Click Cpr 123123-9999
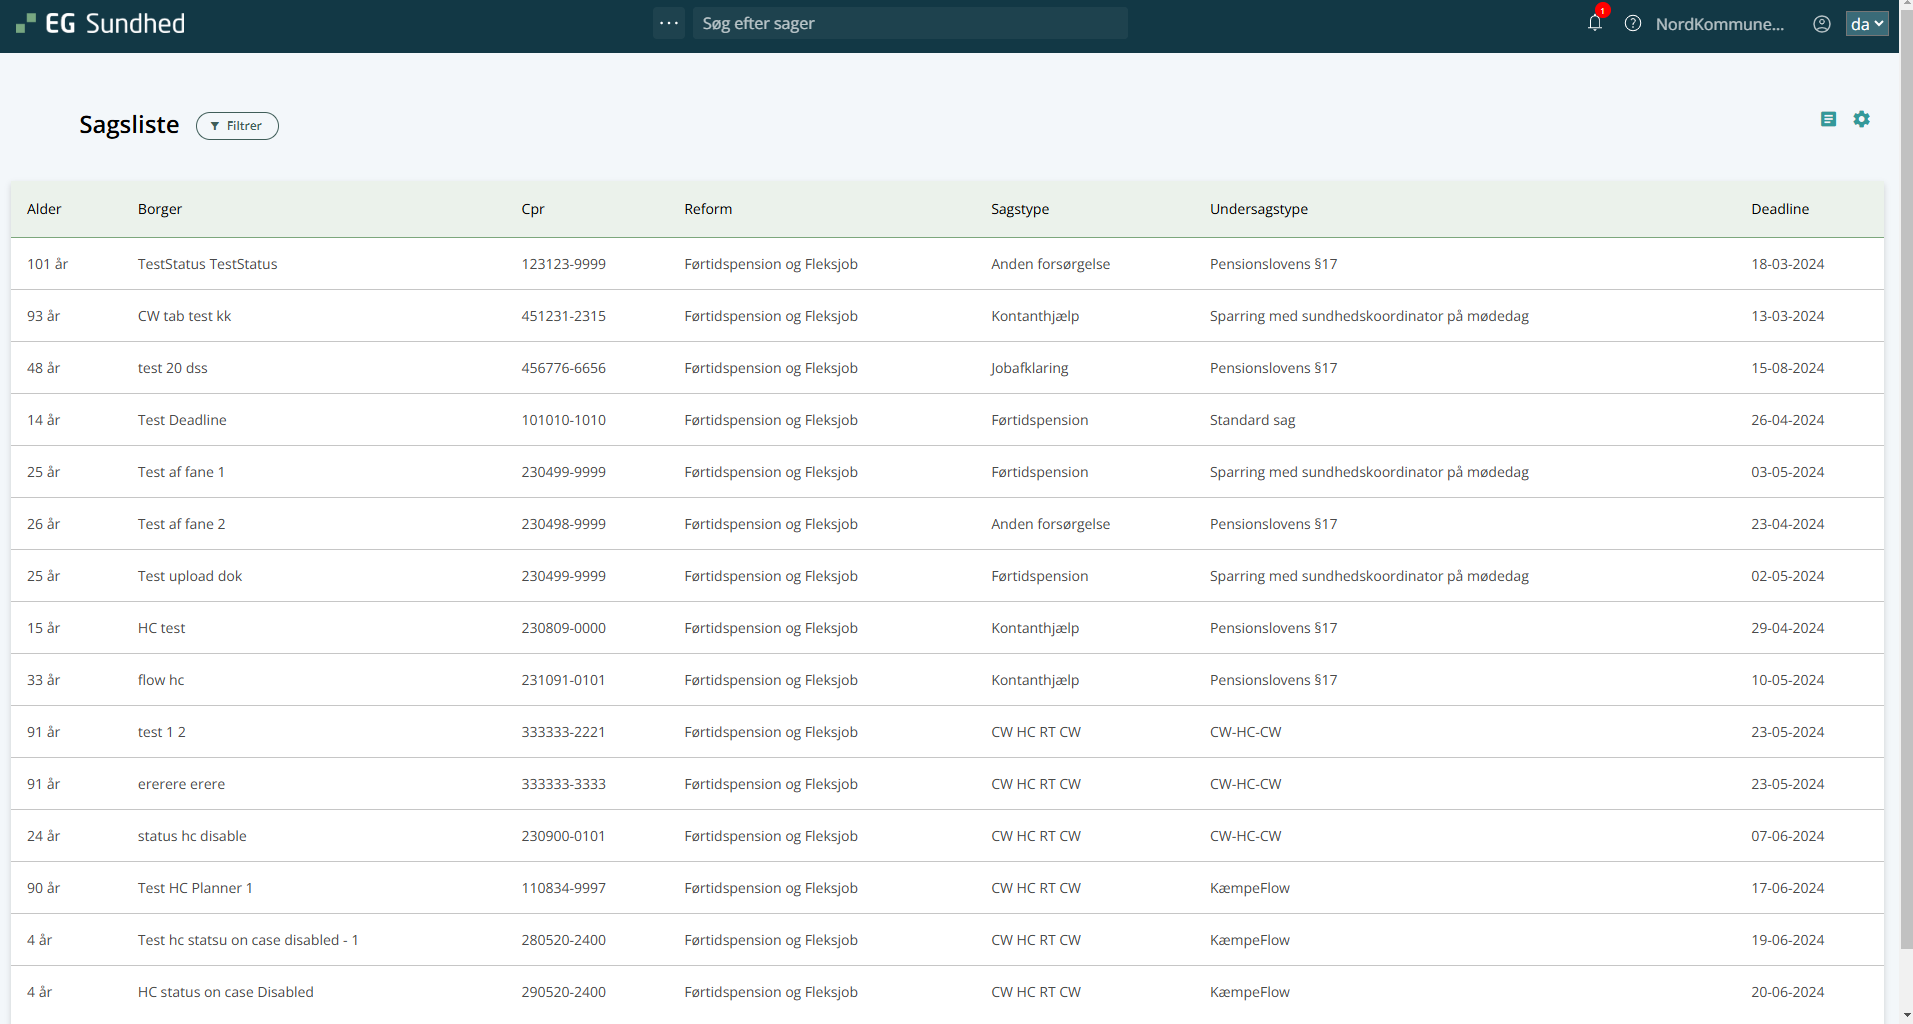 564,264
